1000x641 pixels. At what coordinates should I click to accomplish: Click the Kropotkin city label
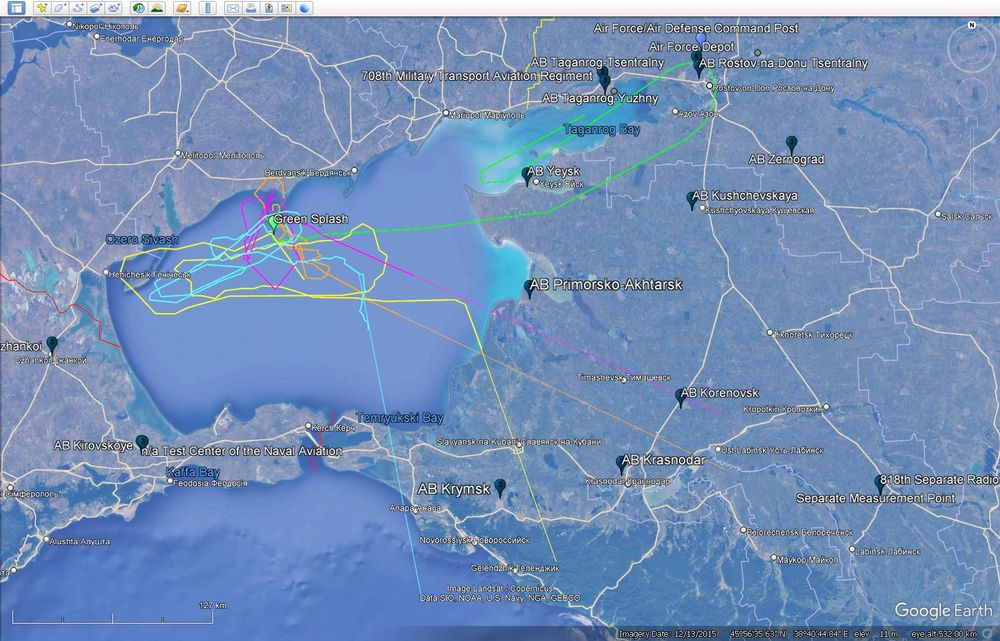(x=783, y=409)
